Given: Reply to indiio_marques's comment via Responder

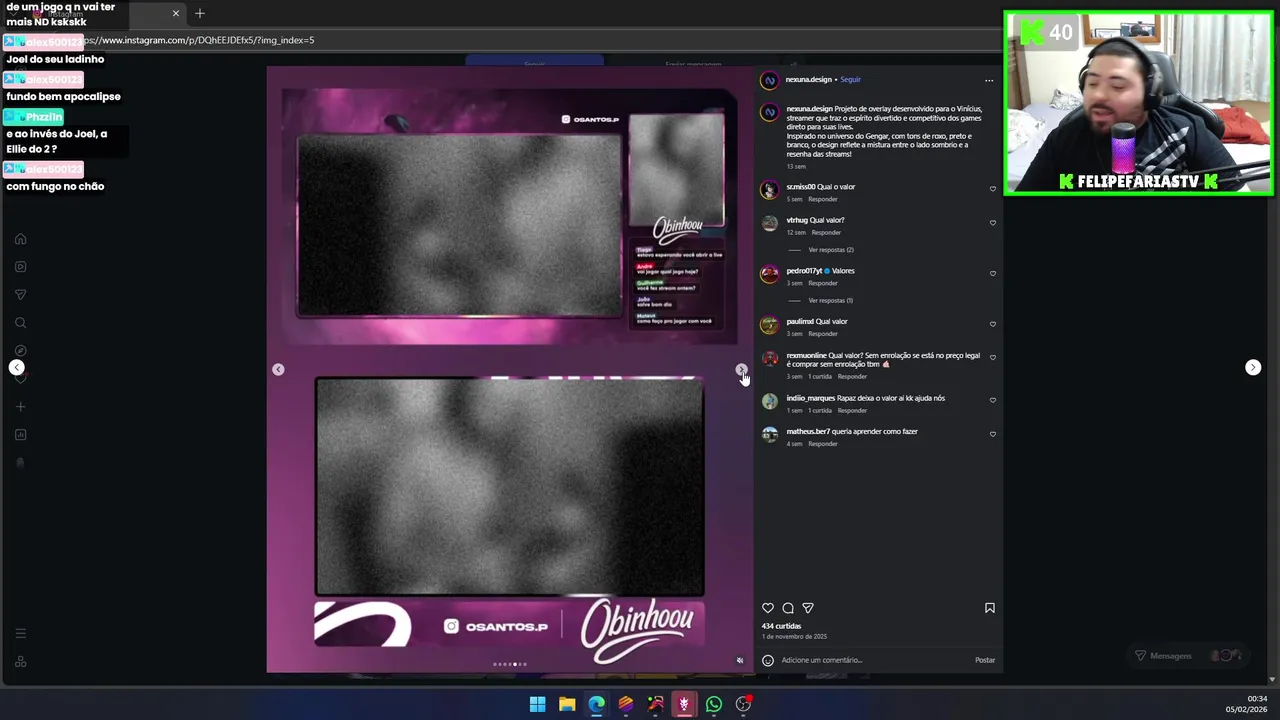Looking at the screenshot, I should click(x=852, y=410).
